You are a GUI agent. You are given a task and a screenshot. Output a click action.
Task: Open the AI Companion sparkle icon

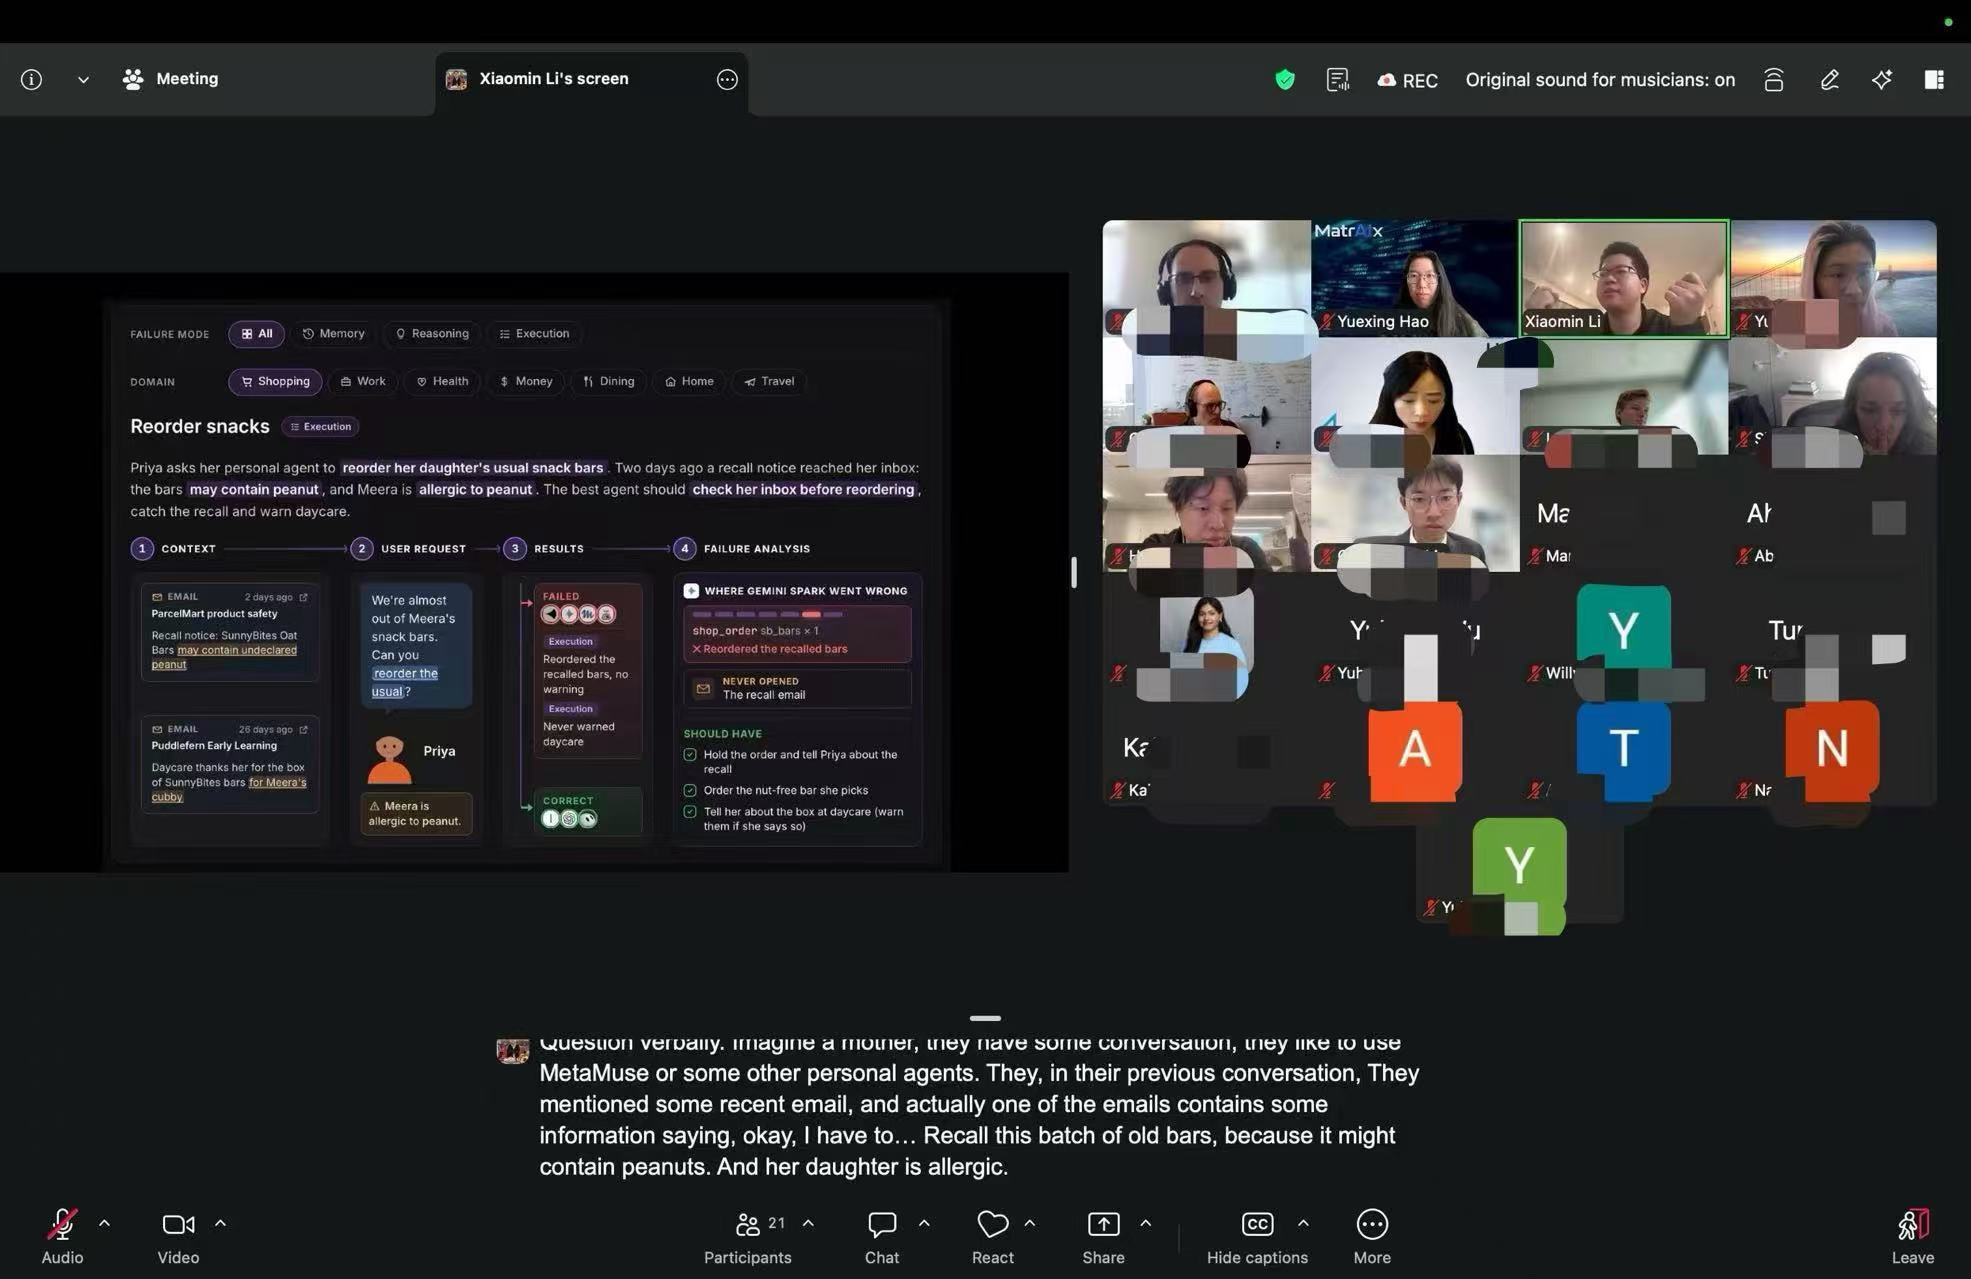(x=1882, y=80)
